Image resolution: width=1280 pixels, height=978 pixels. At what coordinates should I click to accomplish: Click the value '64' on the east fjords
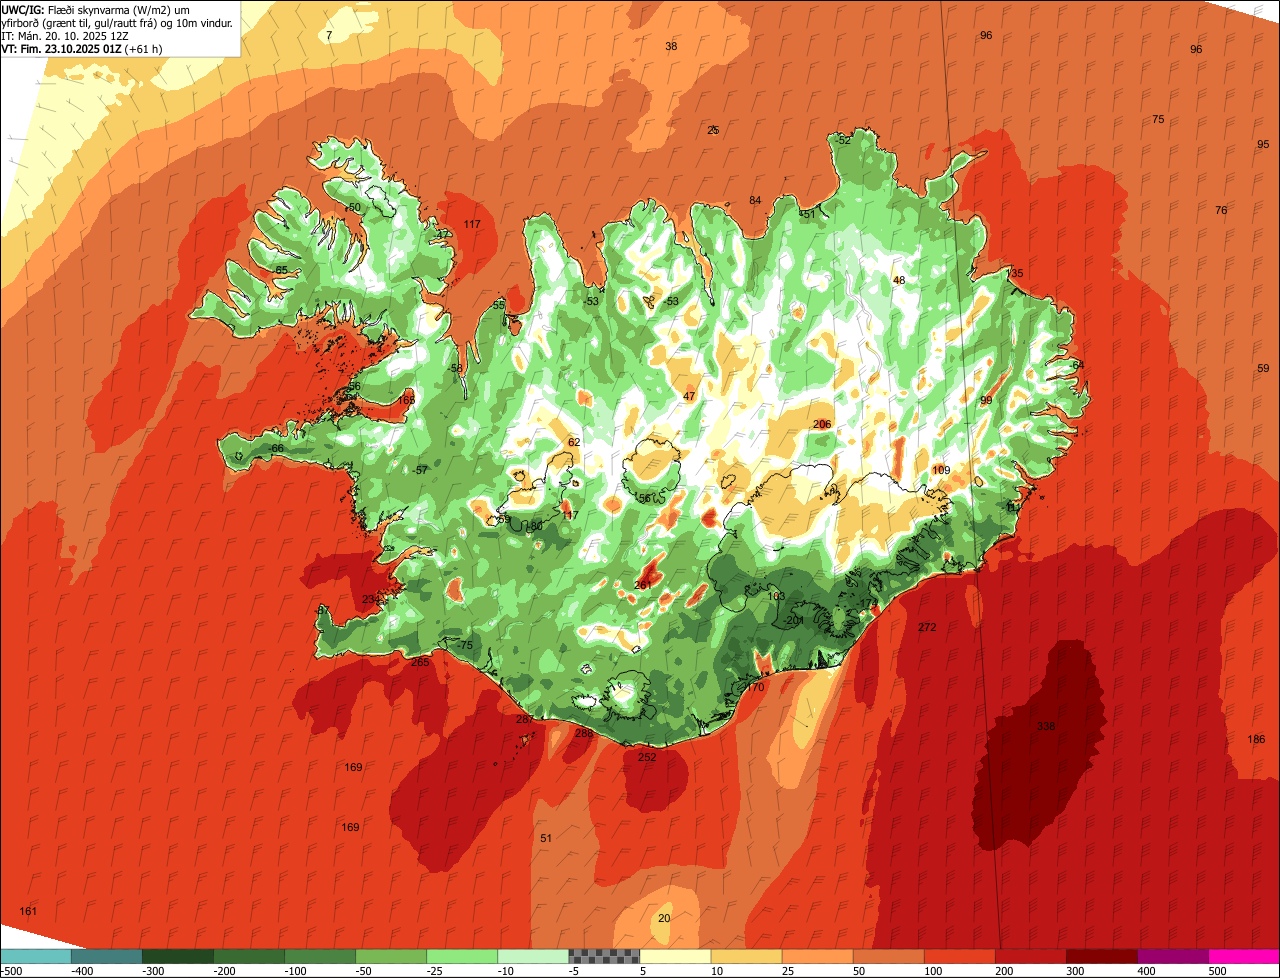pos(1077,365)
